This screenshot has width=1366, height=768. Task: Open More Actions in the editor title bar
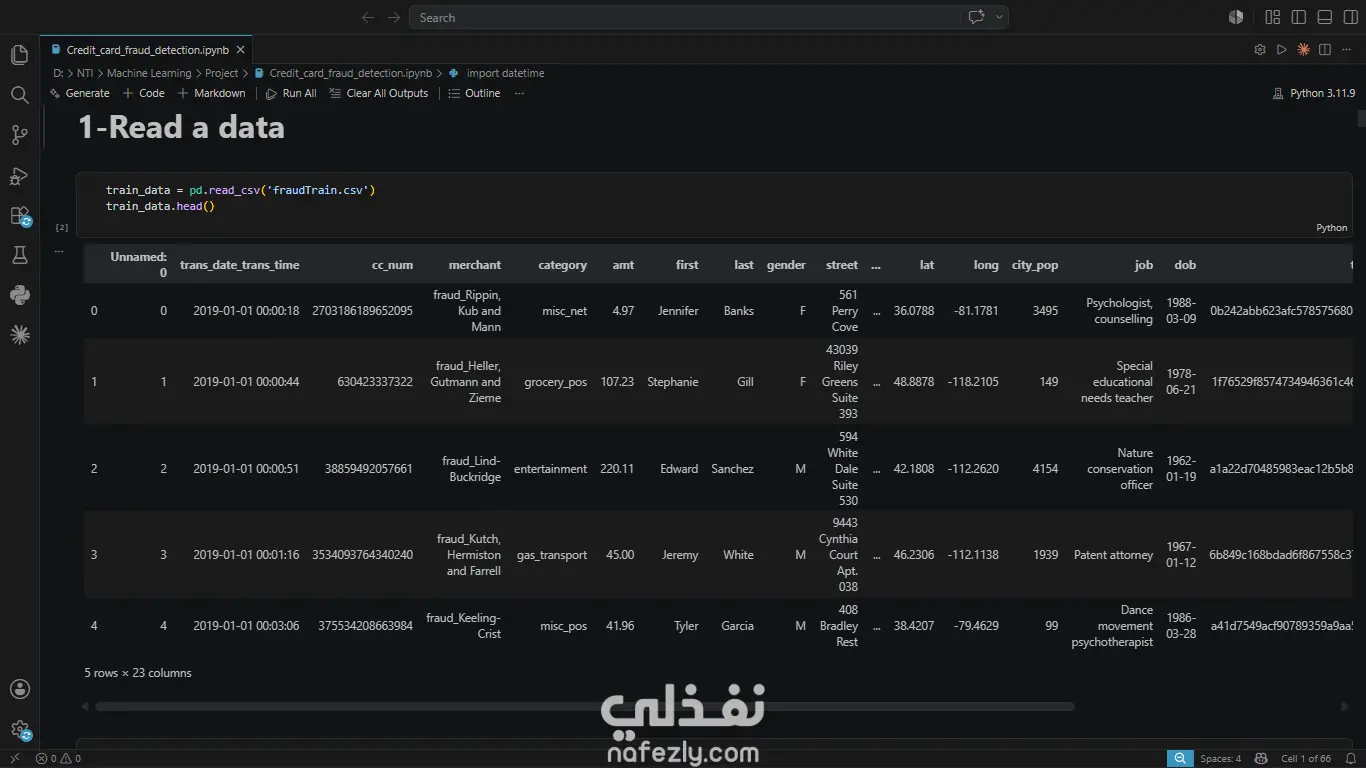tap(1347, 49)
